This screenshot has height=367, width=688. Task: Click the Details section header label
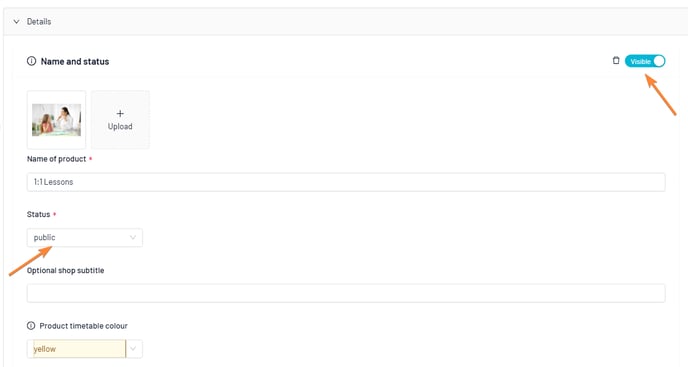39,22
